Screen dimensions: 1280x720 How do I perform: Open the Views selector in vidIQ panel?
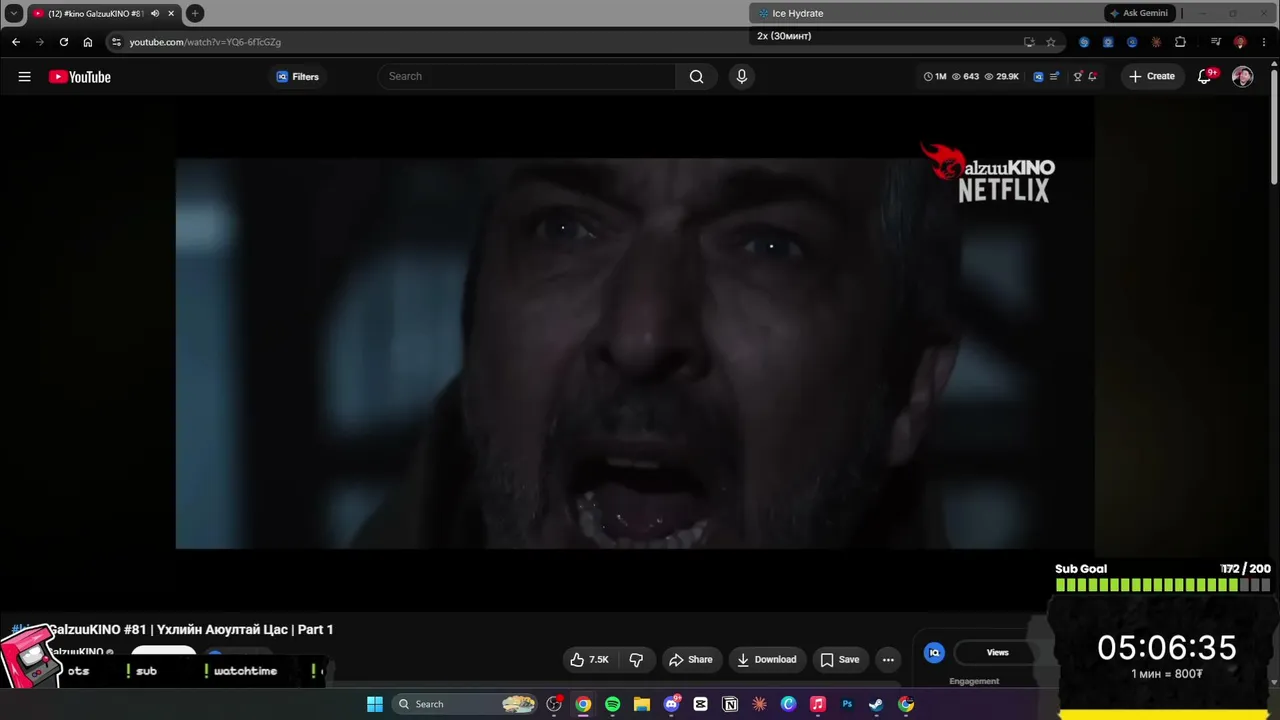click(997, 653)
